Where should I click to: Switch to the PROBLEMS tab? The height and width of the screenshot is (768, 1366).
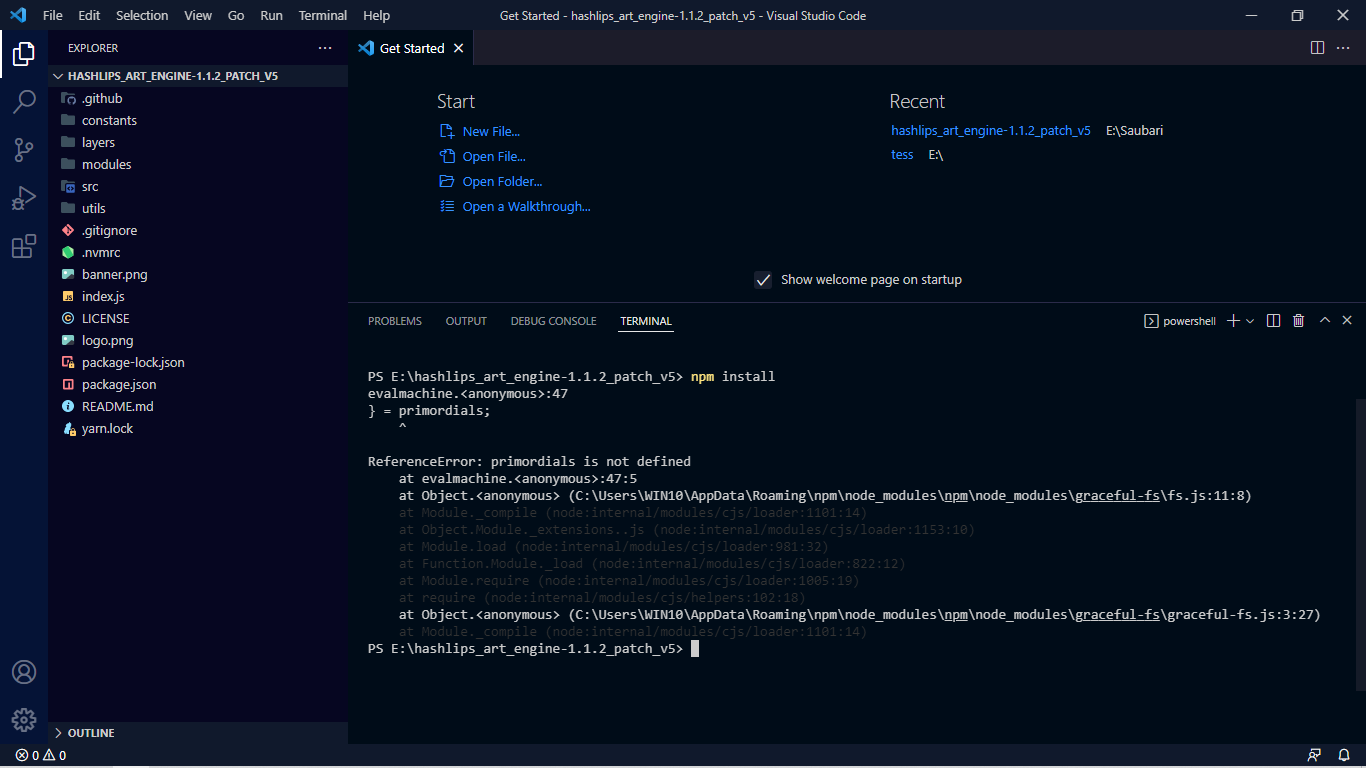(394, 320)
